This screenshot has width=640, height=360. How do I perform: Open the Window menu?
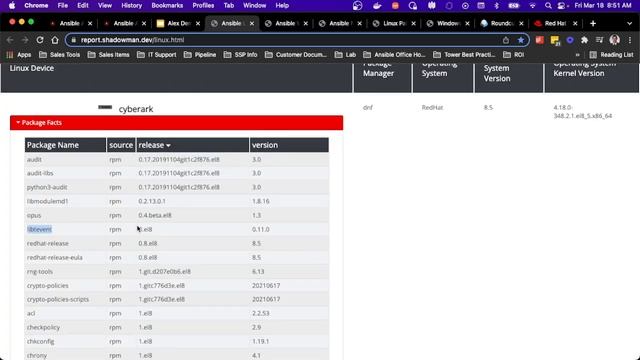254,5
